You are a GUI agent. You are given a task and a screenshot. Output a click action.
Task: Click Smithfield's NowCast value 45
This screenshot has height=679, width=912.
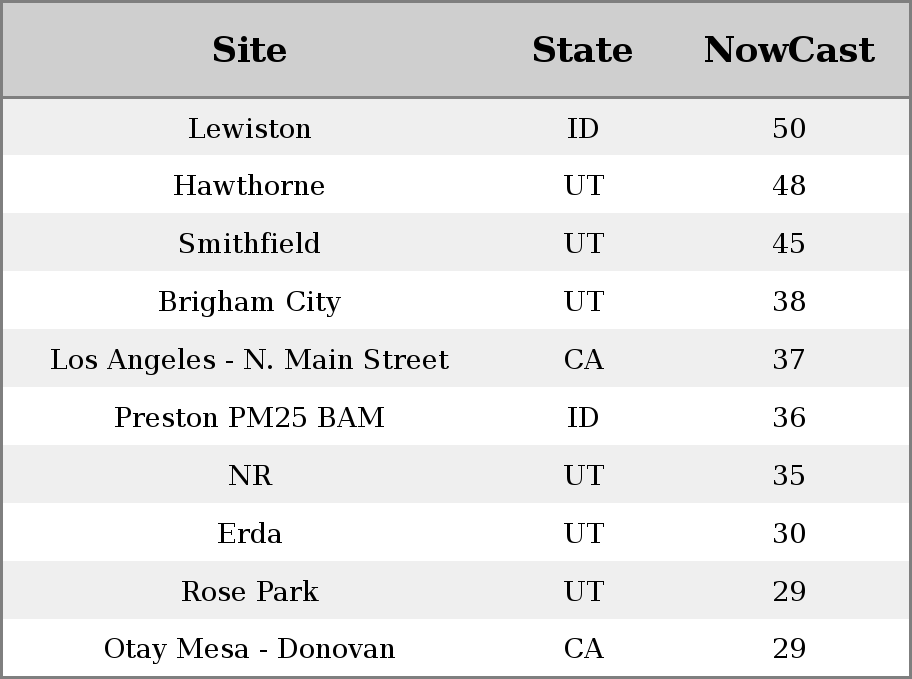pyautogui.click(x=788, y=244)
